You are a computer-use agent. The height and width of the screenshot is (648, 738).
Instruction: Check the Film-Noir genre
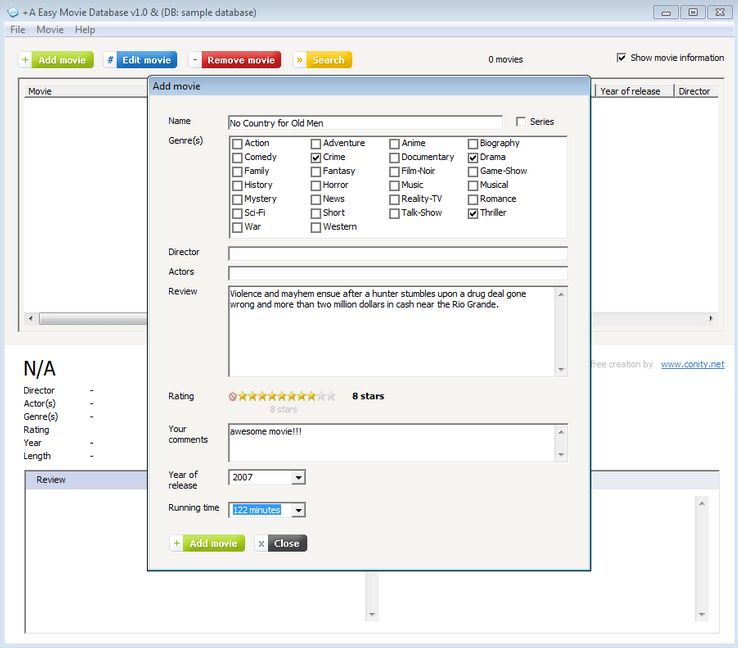click(x=394, y=172)
